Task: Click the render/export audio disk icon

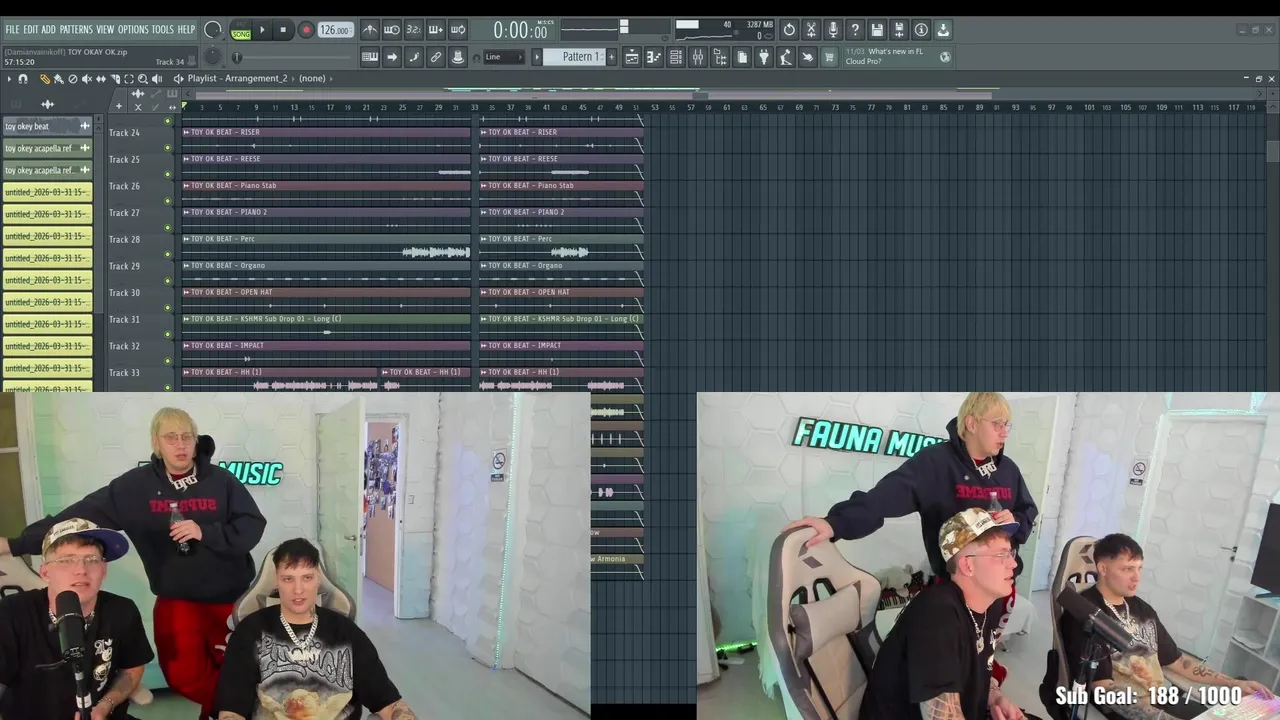Action: click(x=899, y=30)
